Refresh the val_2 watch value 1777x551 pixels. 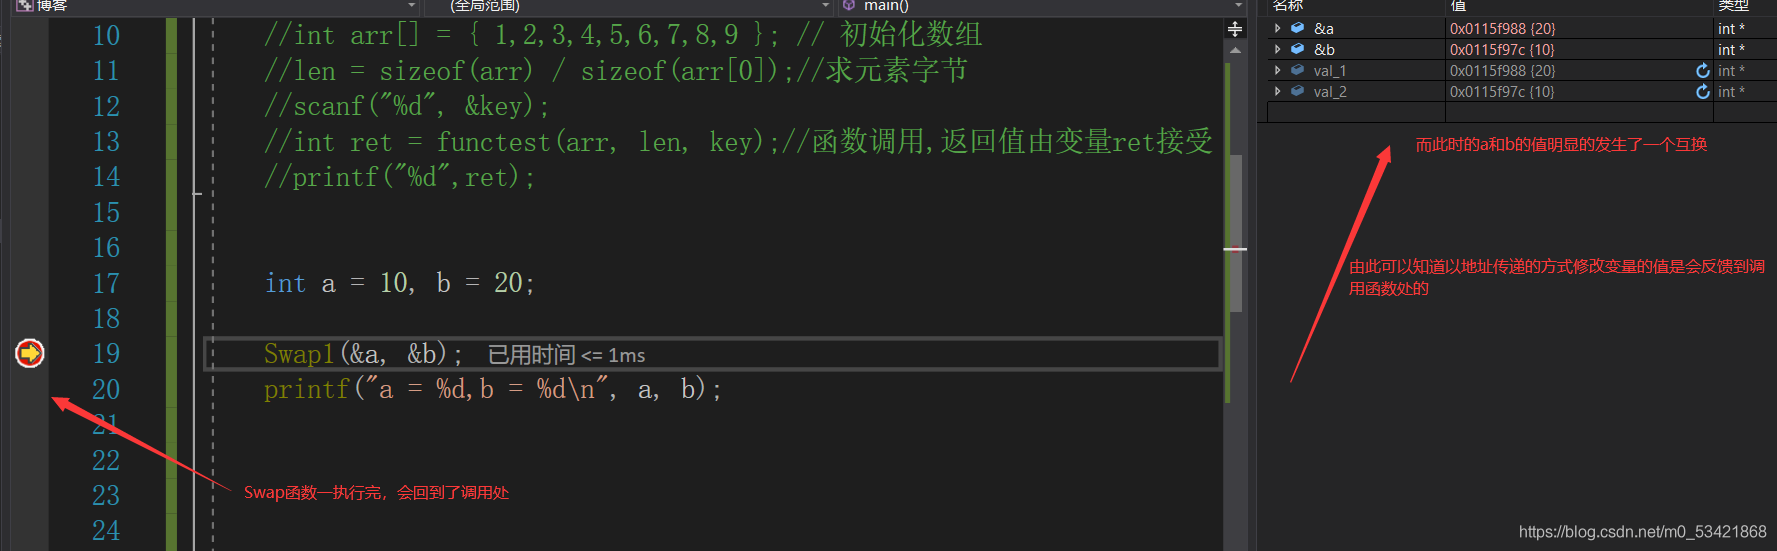[x=1703, y=92]
